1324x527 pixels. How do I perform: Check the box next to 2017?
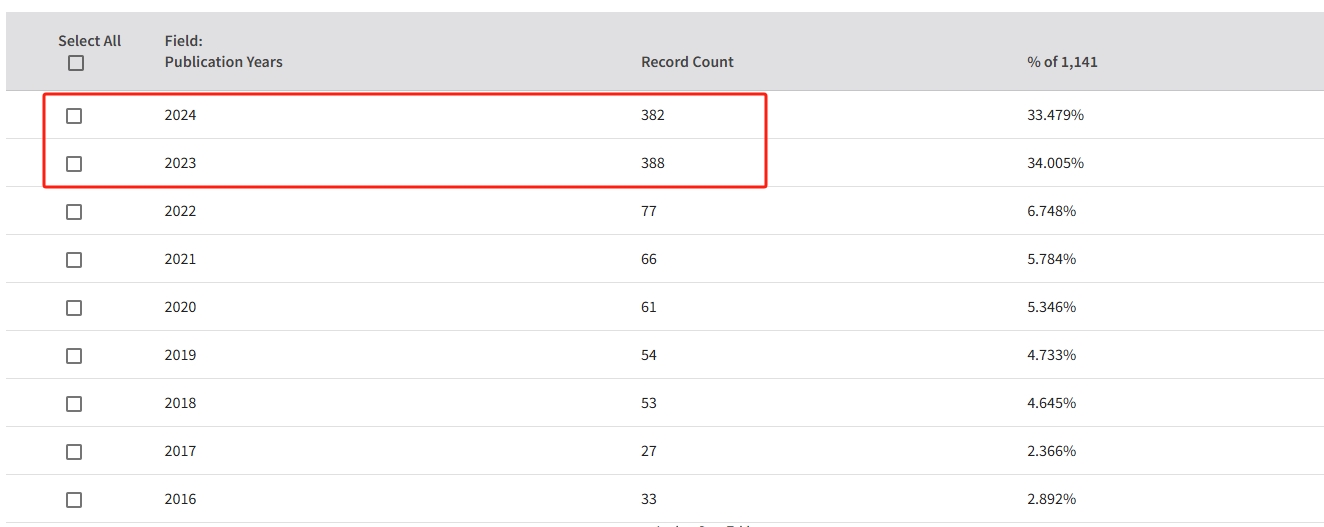pos(74,452)
